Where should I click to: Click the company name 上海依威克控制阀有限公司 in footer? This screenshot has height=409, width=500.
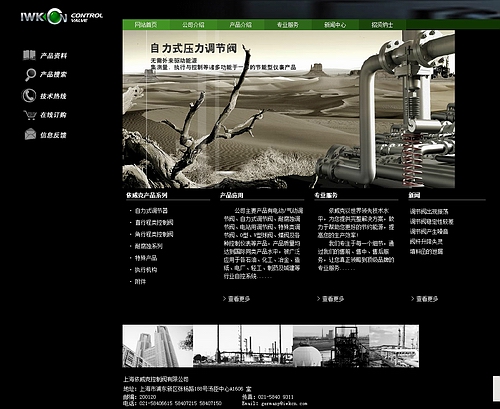(156, 379)
